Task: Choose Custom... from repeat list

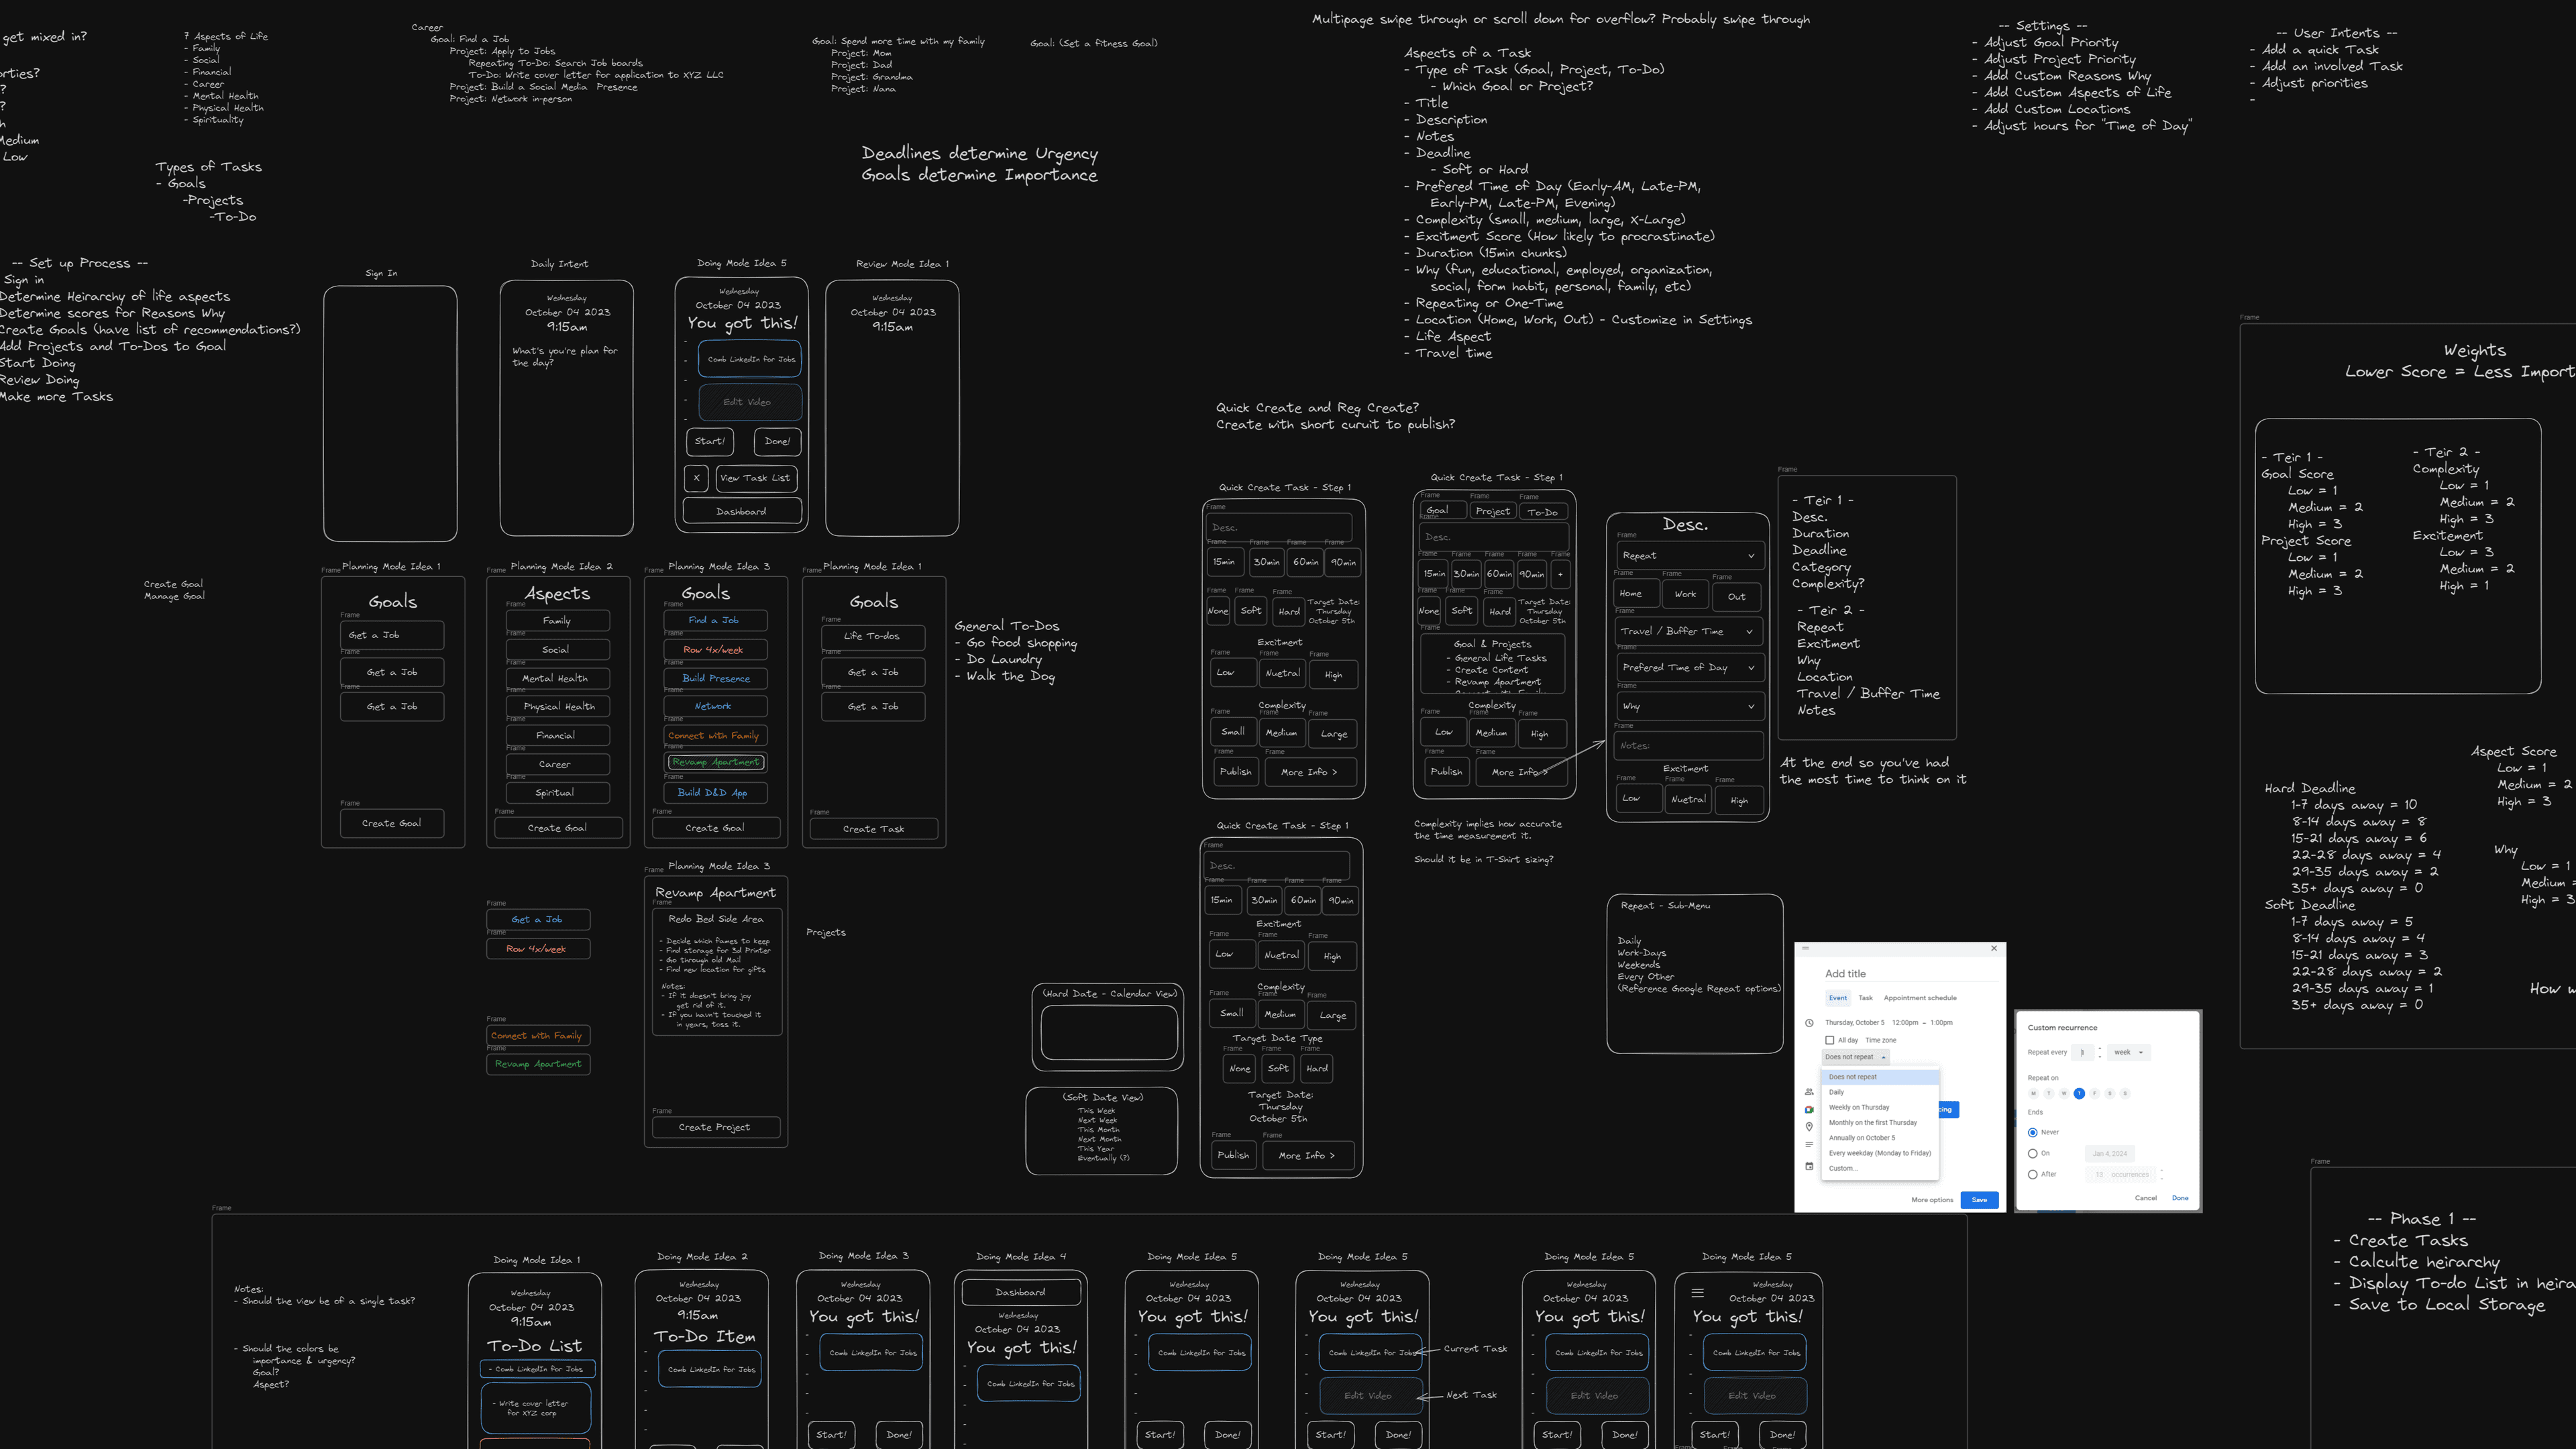Action: [1880, 1168]
